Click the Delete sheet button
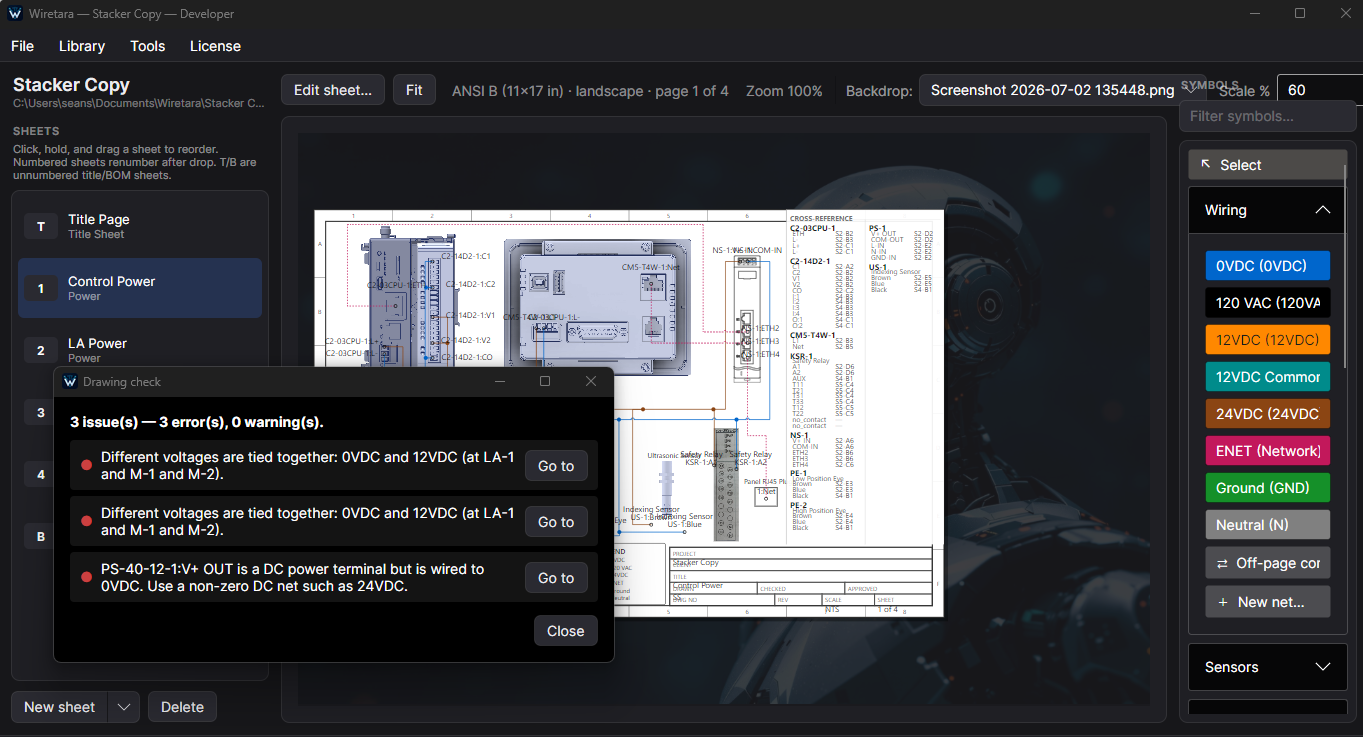The image size is (1363, 737). pos(182,707)
